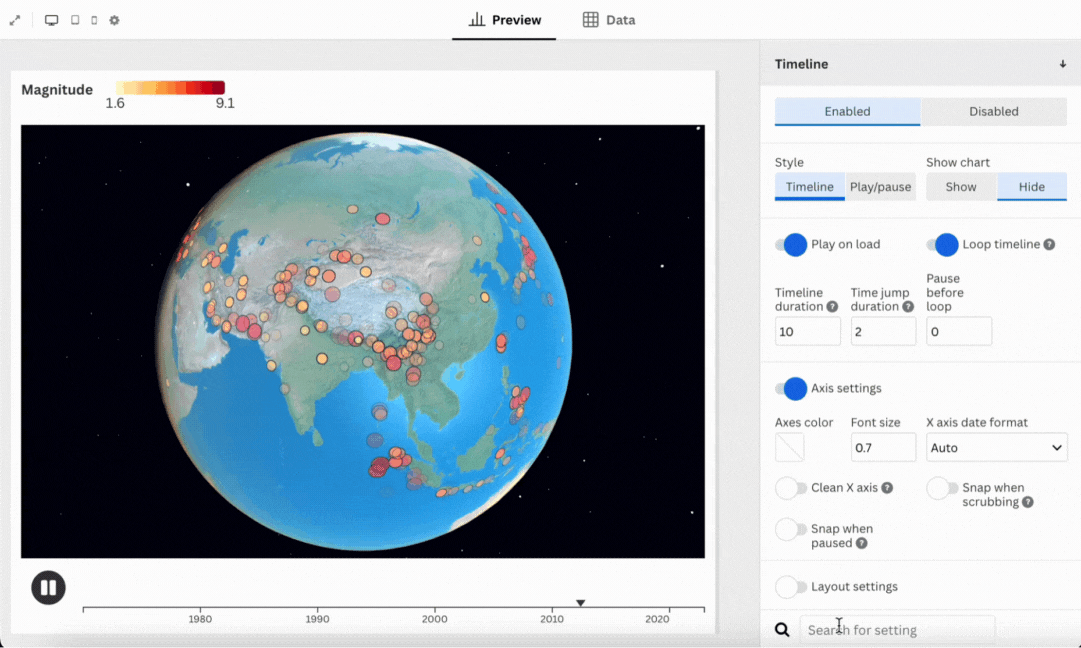Choose the Play/pause style button
Viewport: 1081px width, 648px height.
[x=880, y=187]
